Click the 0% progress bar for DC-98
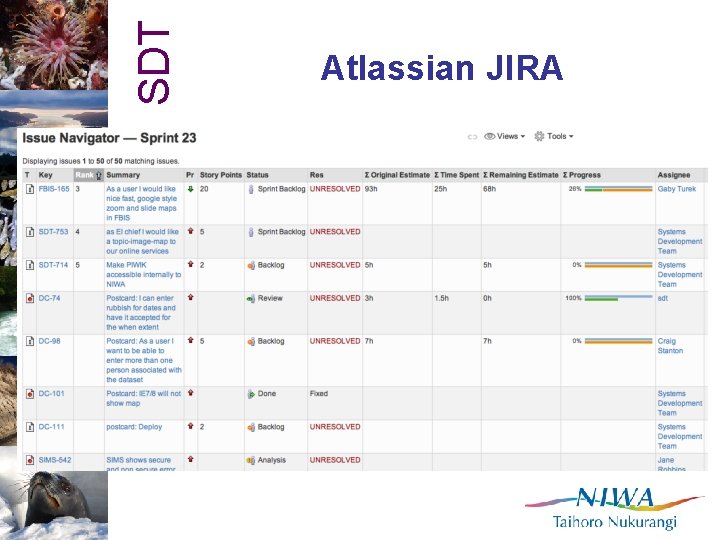This screenshot has width=720, height=540. click(619, 341)
